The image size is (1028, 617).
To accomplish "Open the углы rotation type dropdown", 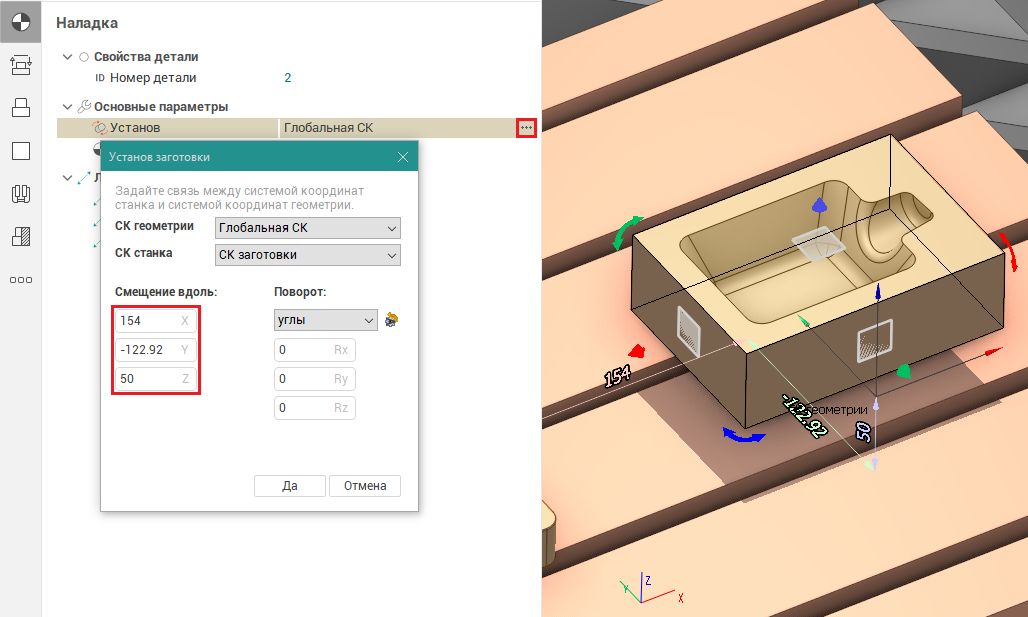I will coord(326,320).
